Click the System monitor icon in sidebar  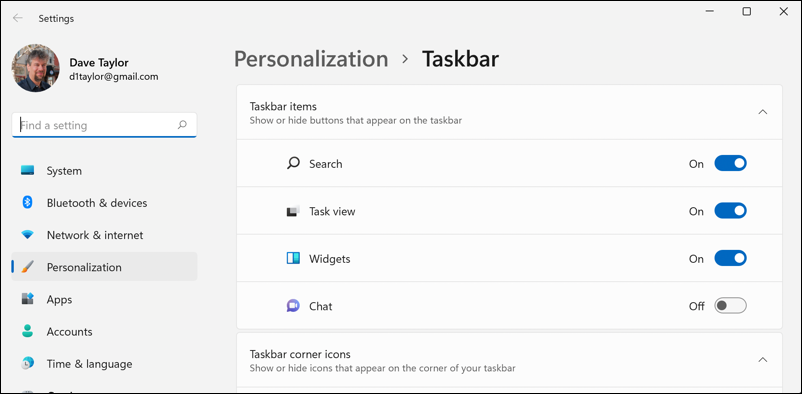point(28,170)
